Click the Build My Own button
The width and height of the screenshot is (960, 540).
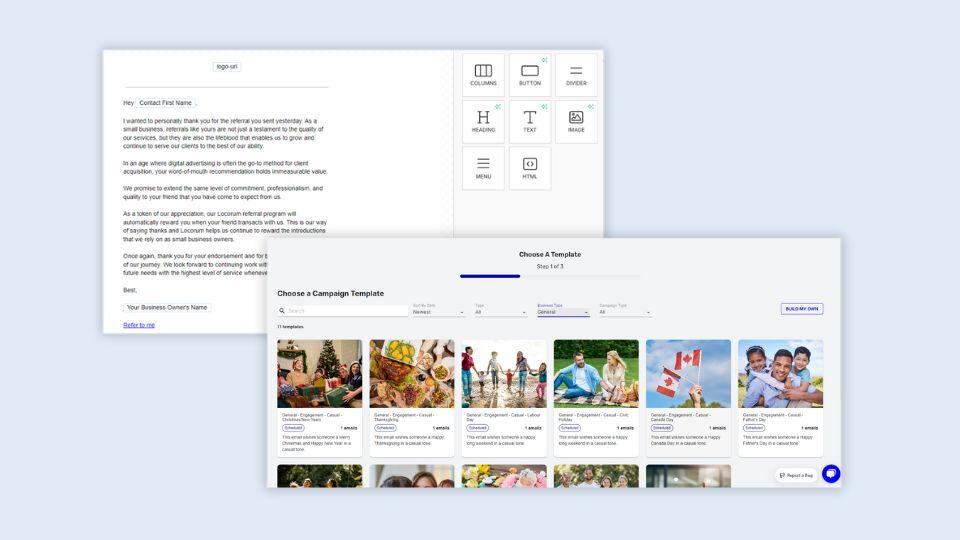[x=801, y=309]
